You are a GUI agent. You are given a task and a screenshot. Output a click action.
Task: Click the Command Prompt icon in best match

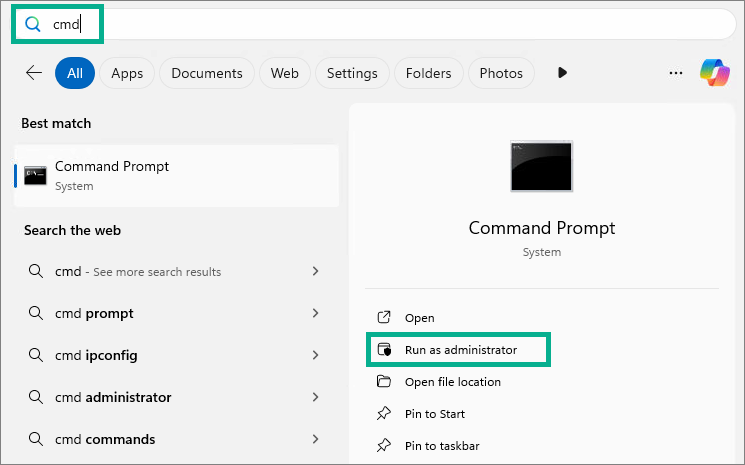(35, 176)
